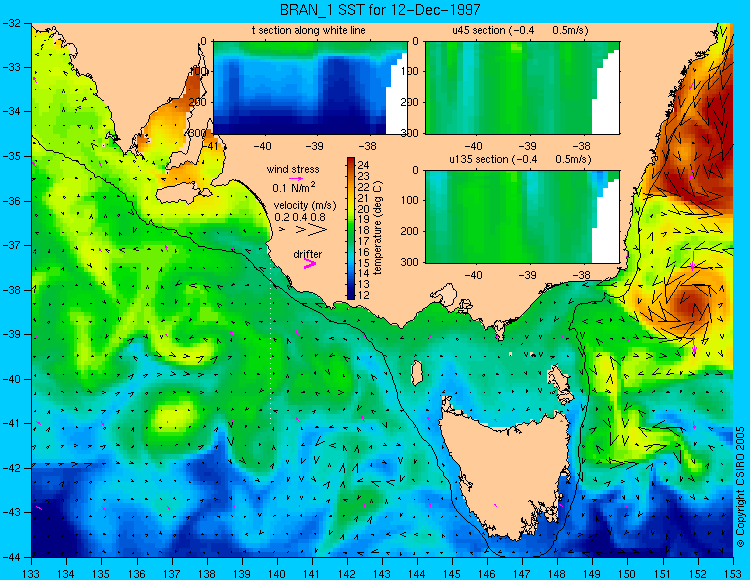This screenshot has width=750, height=580.
Task: Click the chart title BRAN_1 SST for 12-Dec-1997
Action: tap(380, 9)
